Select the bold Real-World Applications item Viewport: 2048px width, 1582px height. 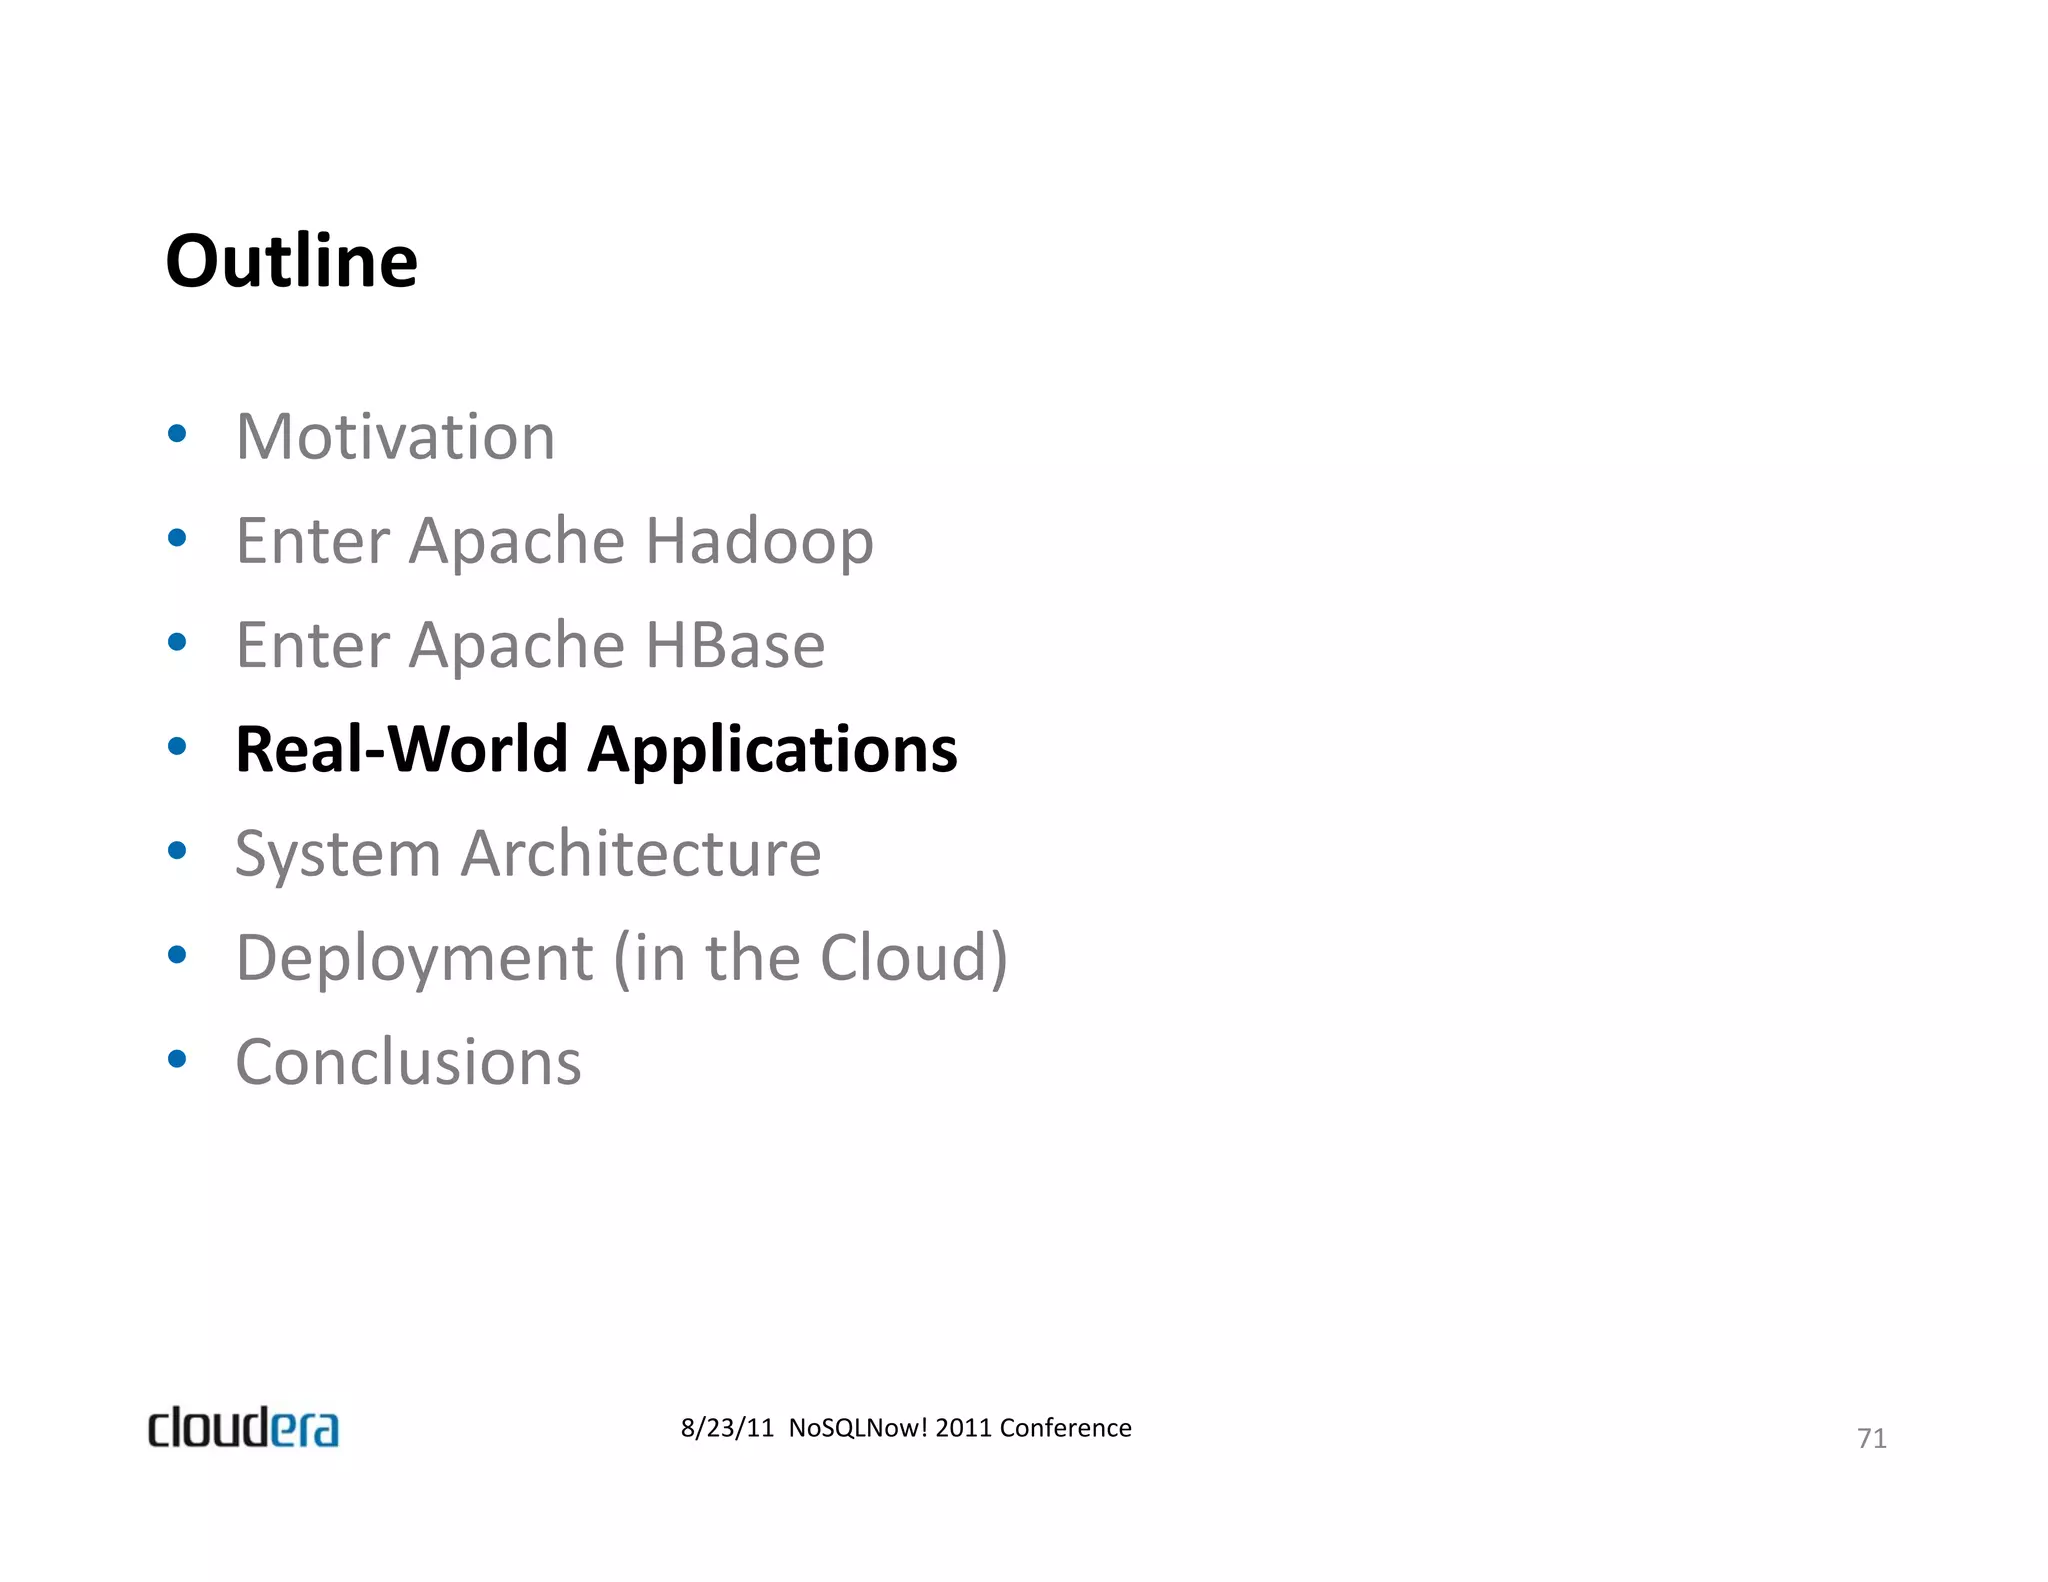[596, 750]
